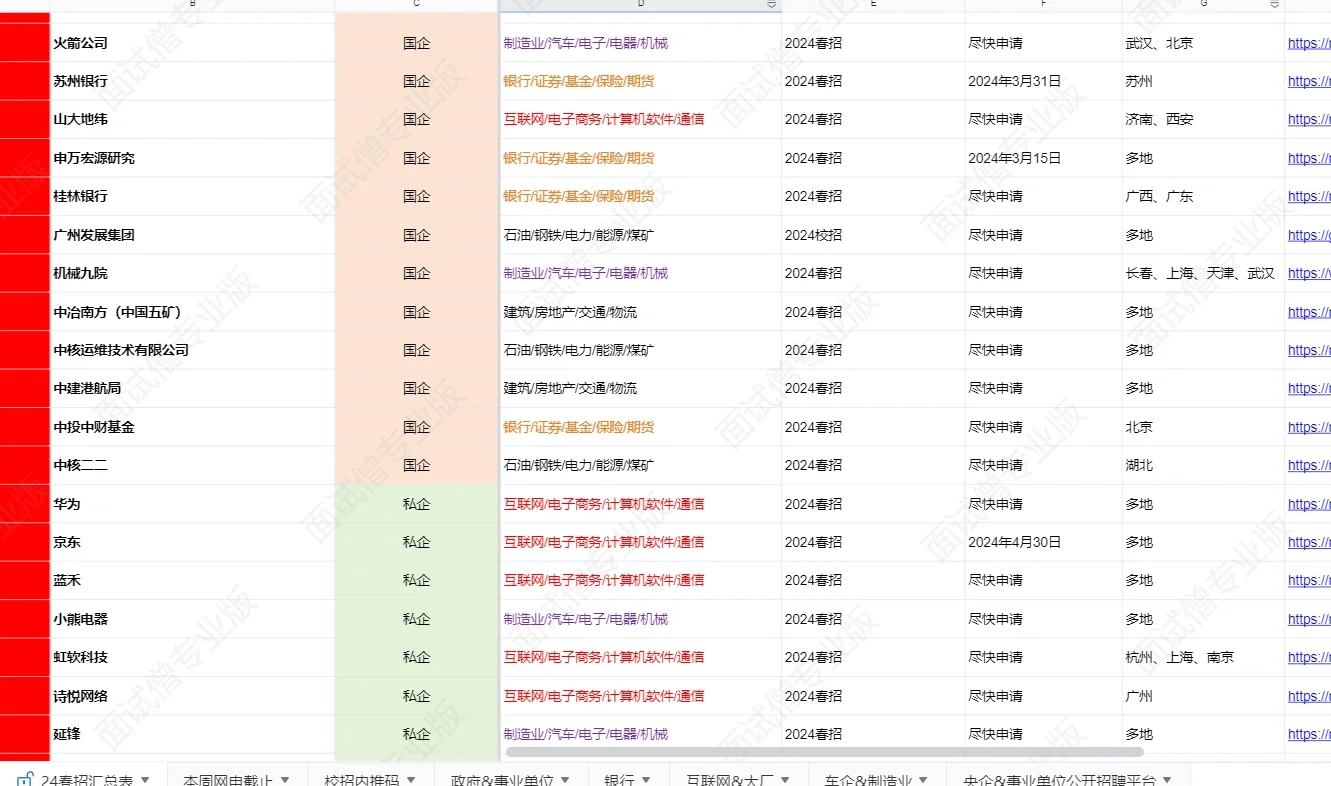Open the https link in 京东 row
The height and width of the screenshot is (786, 1331).
click(x=1309, y=542)
